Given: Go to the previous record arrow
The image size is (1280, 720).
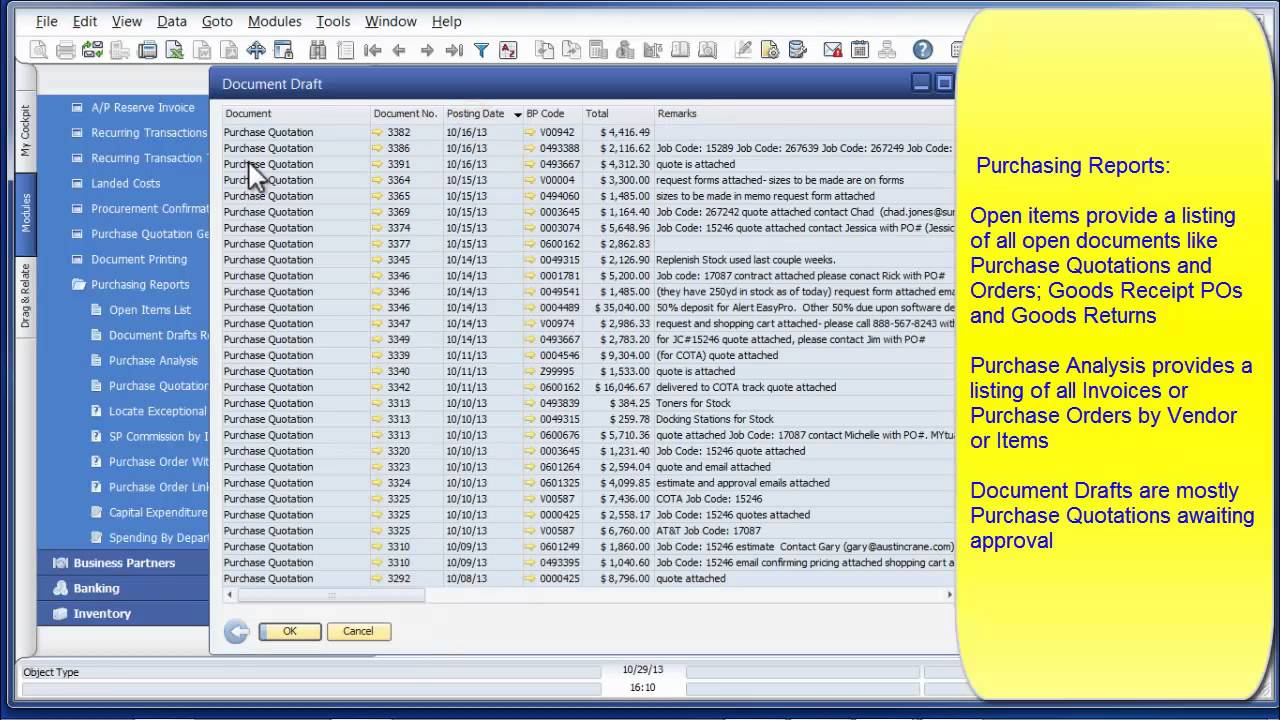Looking at the screenshot, I should click(x=399, y=50).
